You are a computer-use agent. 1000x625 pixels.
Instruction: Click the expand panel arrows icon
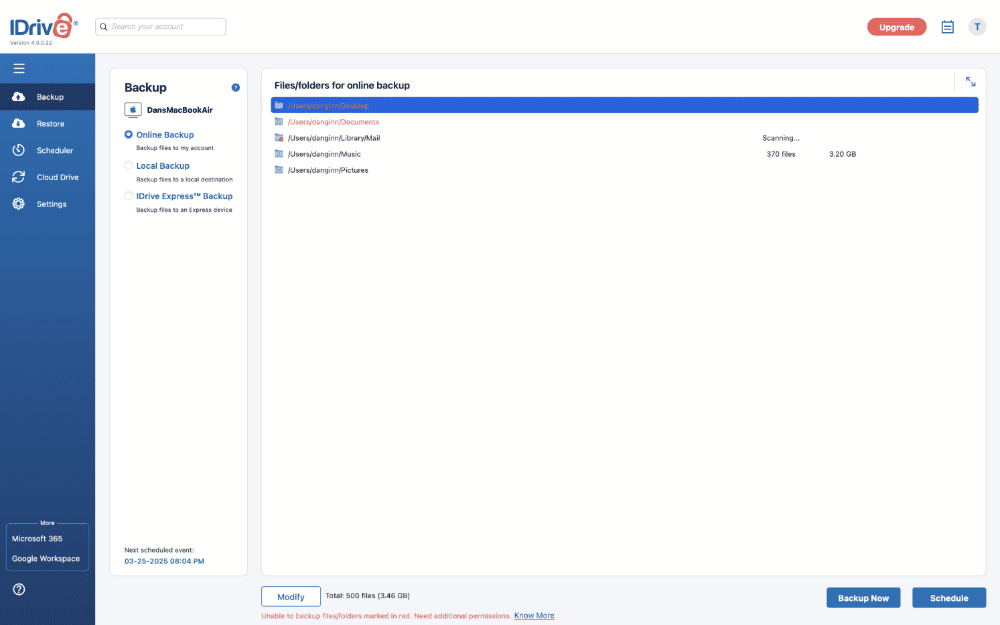[x=970, y=82]
